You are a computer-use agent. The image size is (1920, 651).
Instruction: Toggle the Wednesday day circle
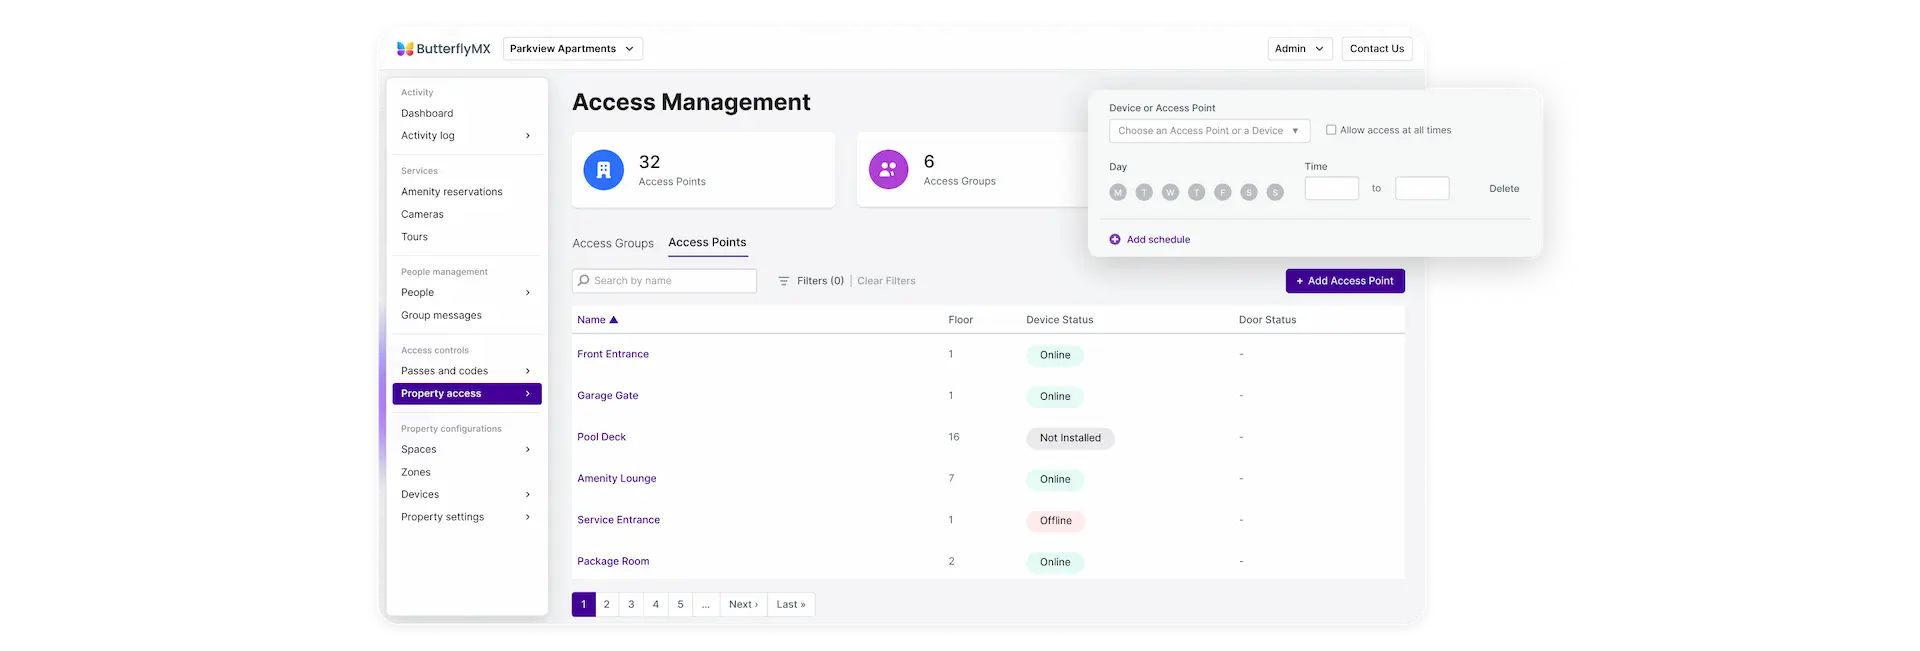pyautogui.click(x=1170, y=192)
